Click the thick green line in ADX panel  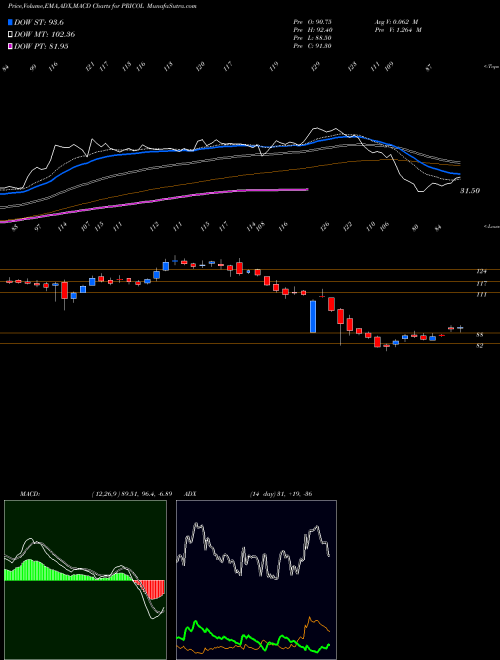(x=253, y=638)
